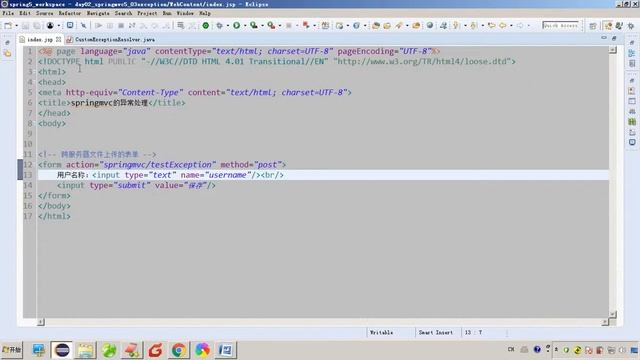Expand the Debug dropdown arrow
Screen dimensions: 640x360
tap(228, 26)
